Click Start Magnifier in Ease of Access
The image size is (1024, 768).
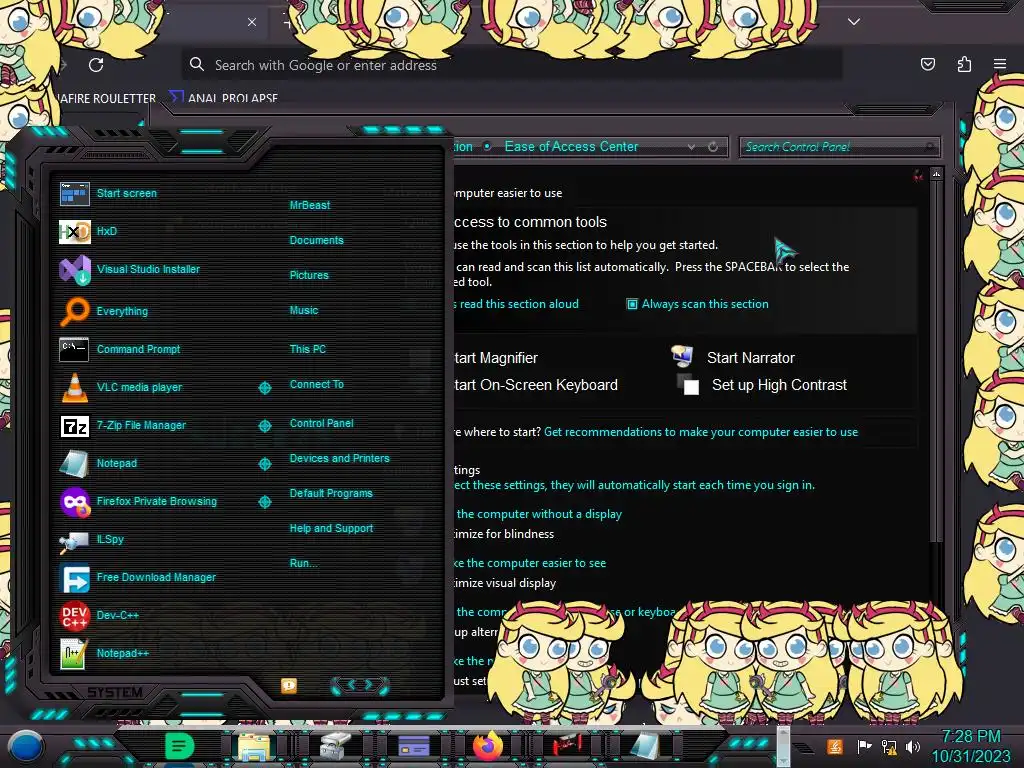[x=496, y=358]
